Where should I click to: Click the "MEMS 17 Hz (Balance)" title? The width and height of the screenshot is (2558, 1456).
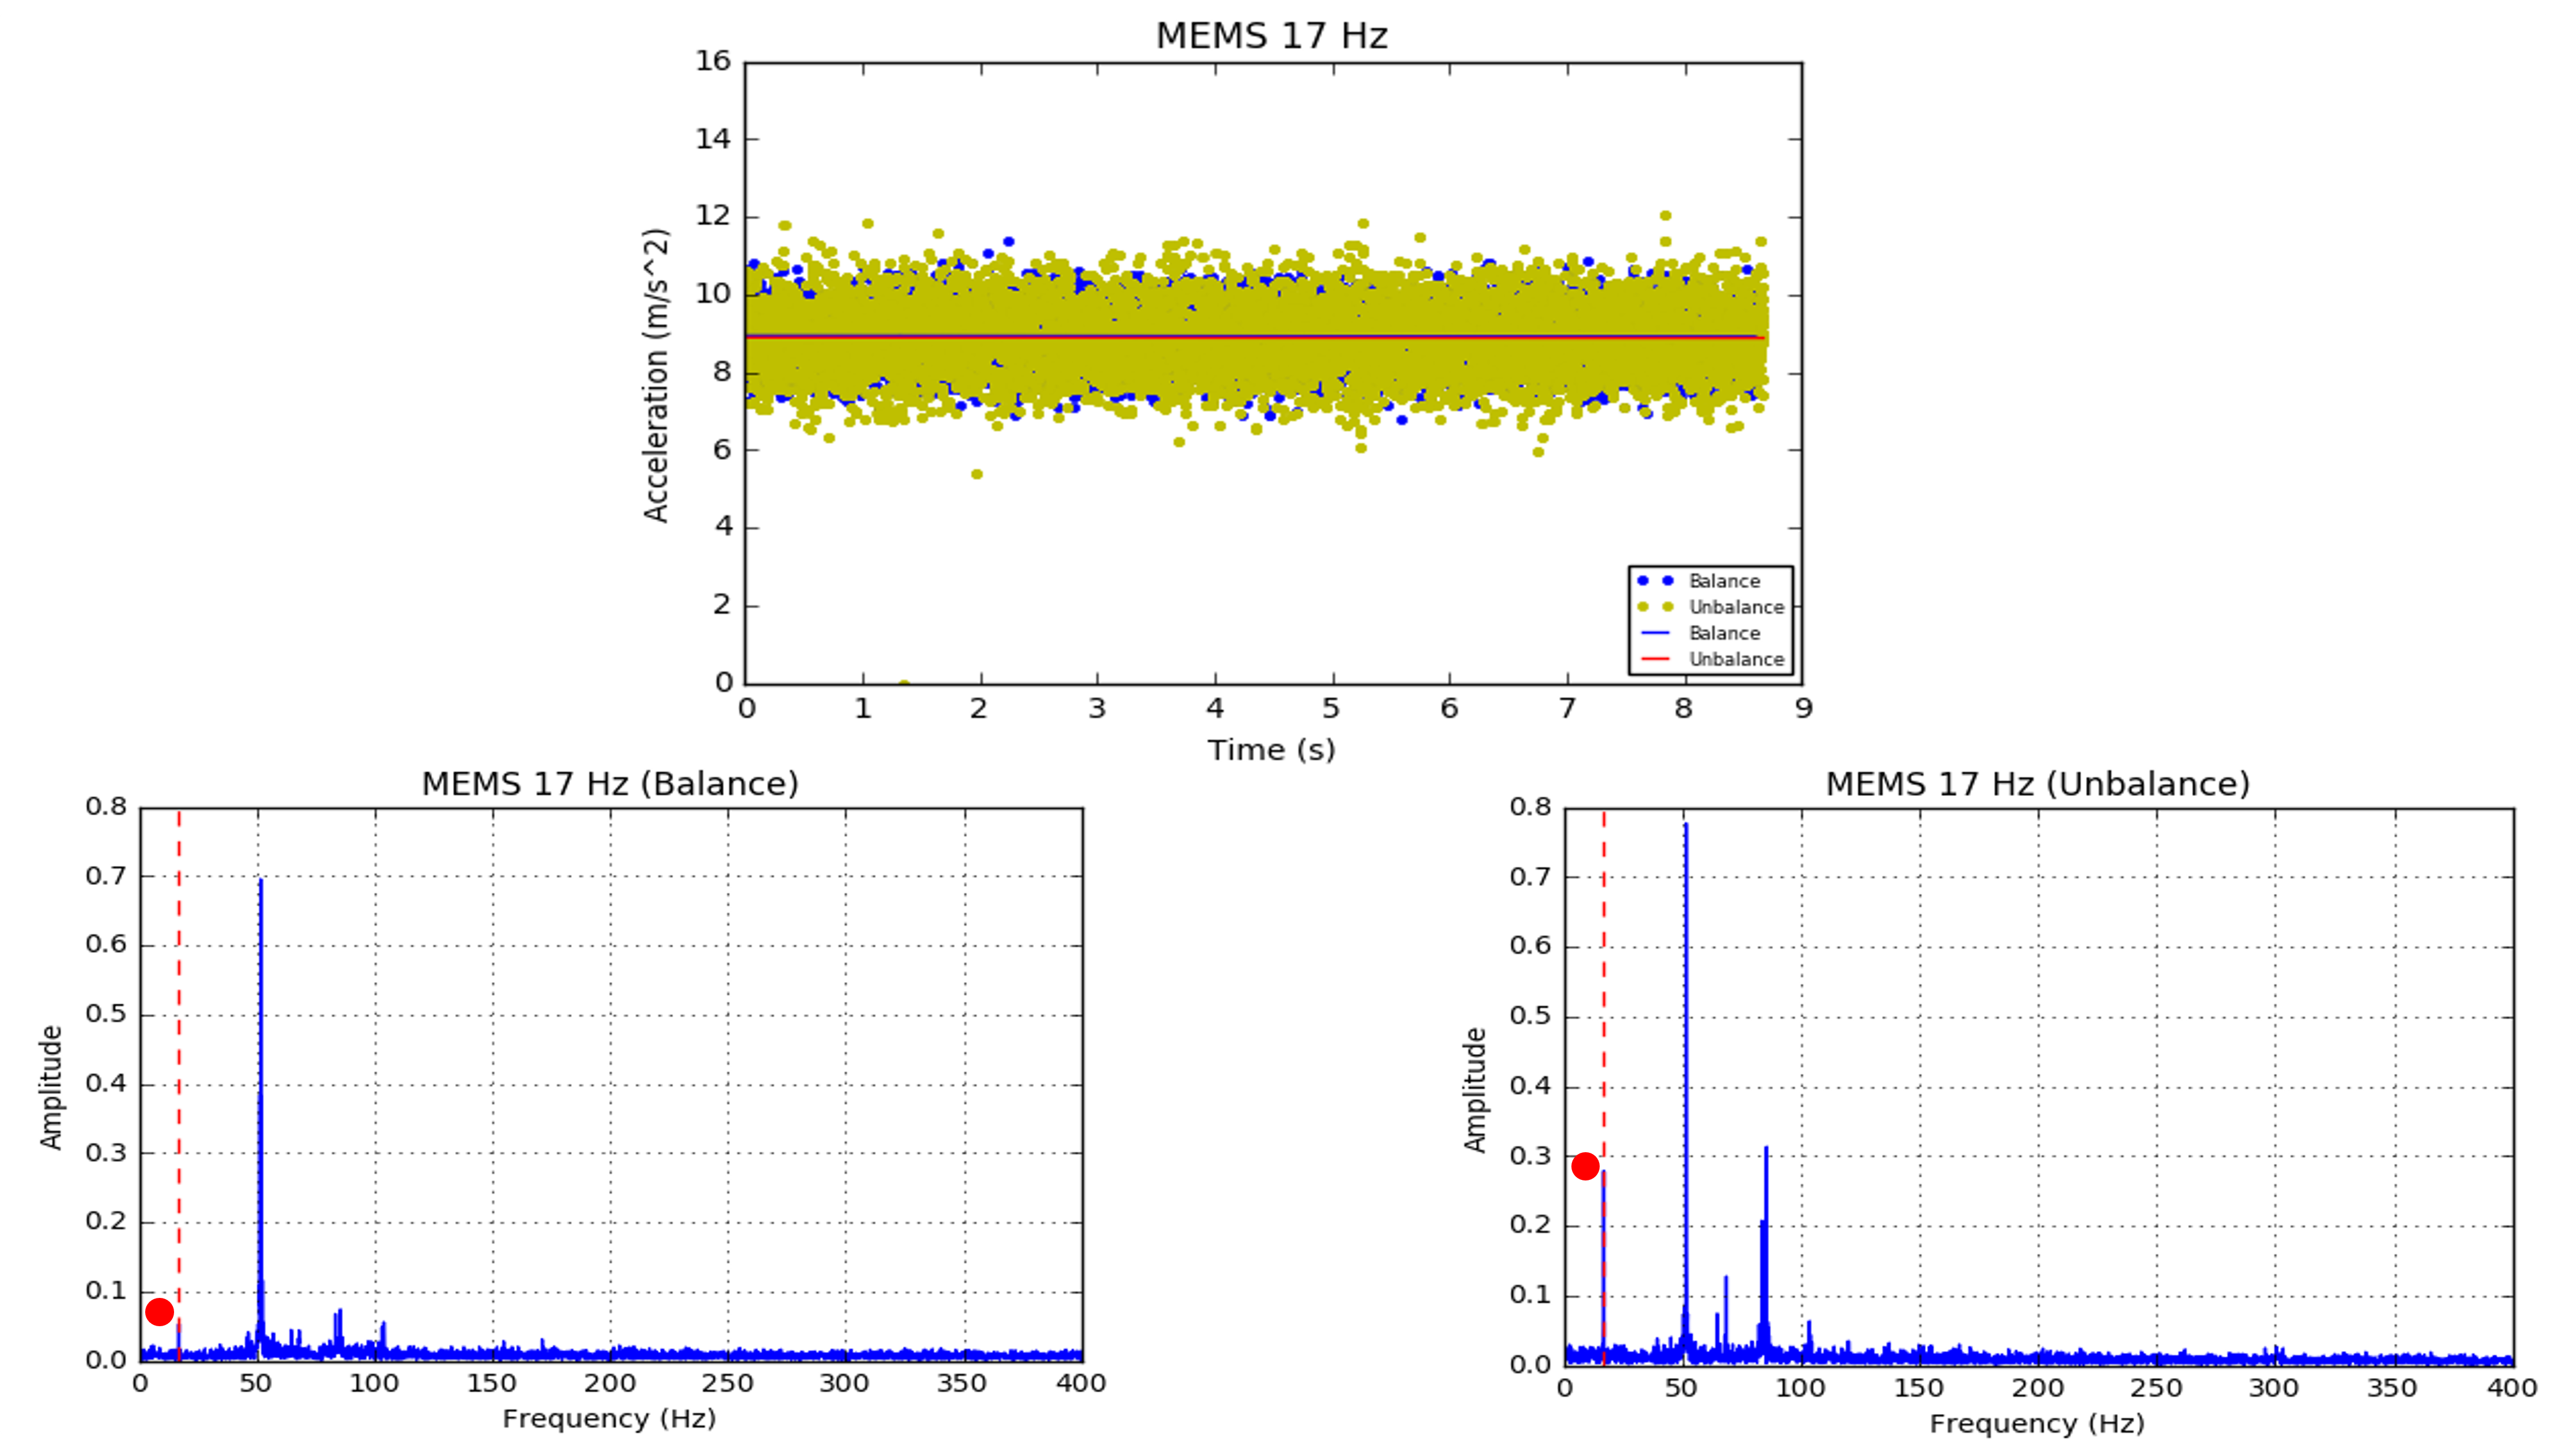point(610,783)
